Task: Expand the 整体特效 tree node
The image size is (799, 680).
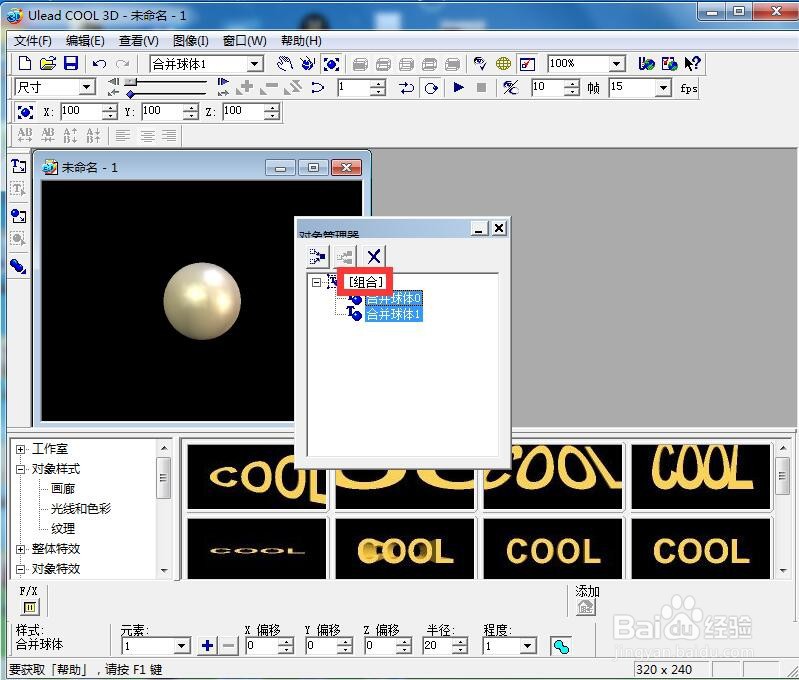Action: click(x=20, y=549)
